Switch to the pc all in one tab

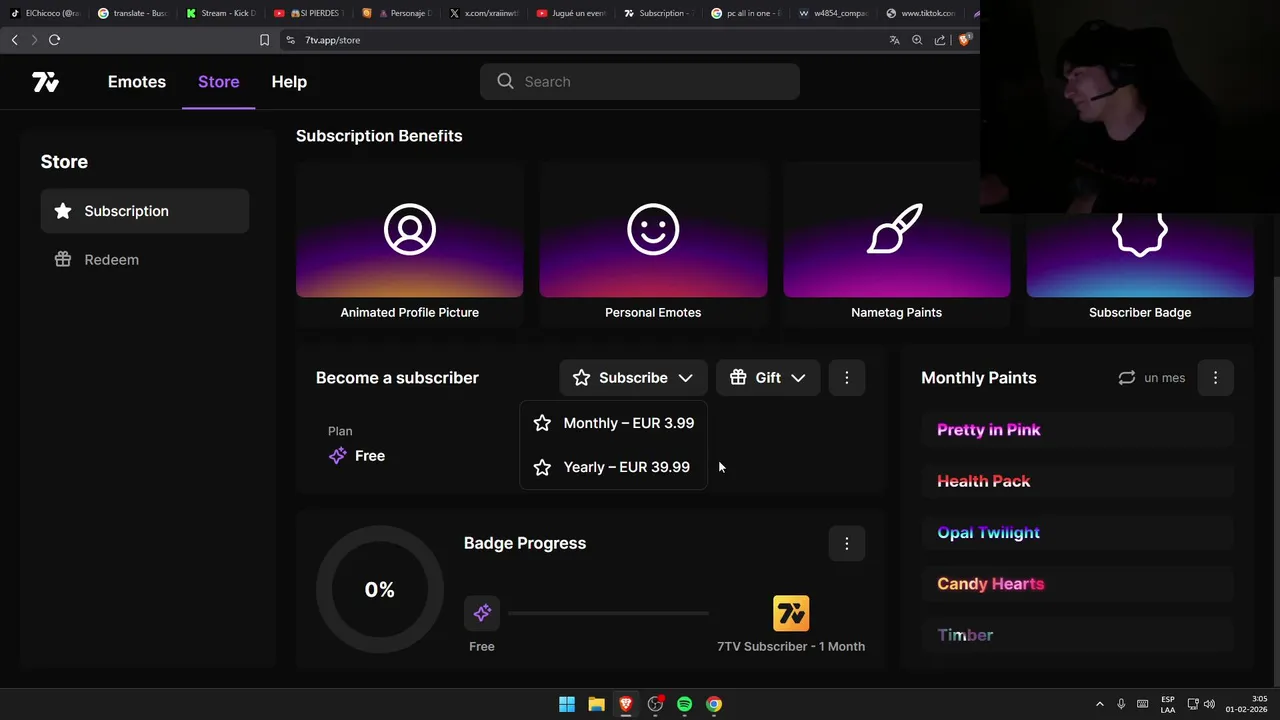(x=748, y=13)
